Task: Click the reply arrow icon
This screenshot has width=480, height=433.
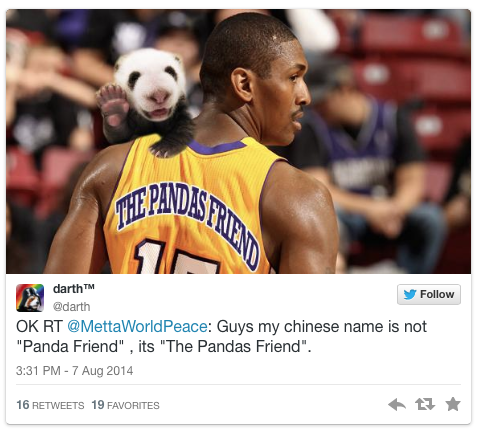Action: click(397, 405)
